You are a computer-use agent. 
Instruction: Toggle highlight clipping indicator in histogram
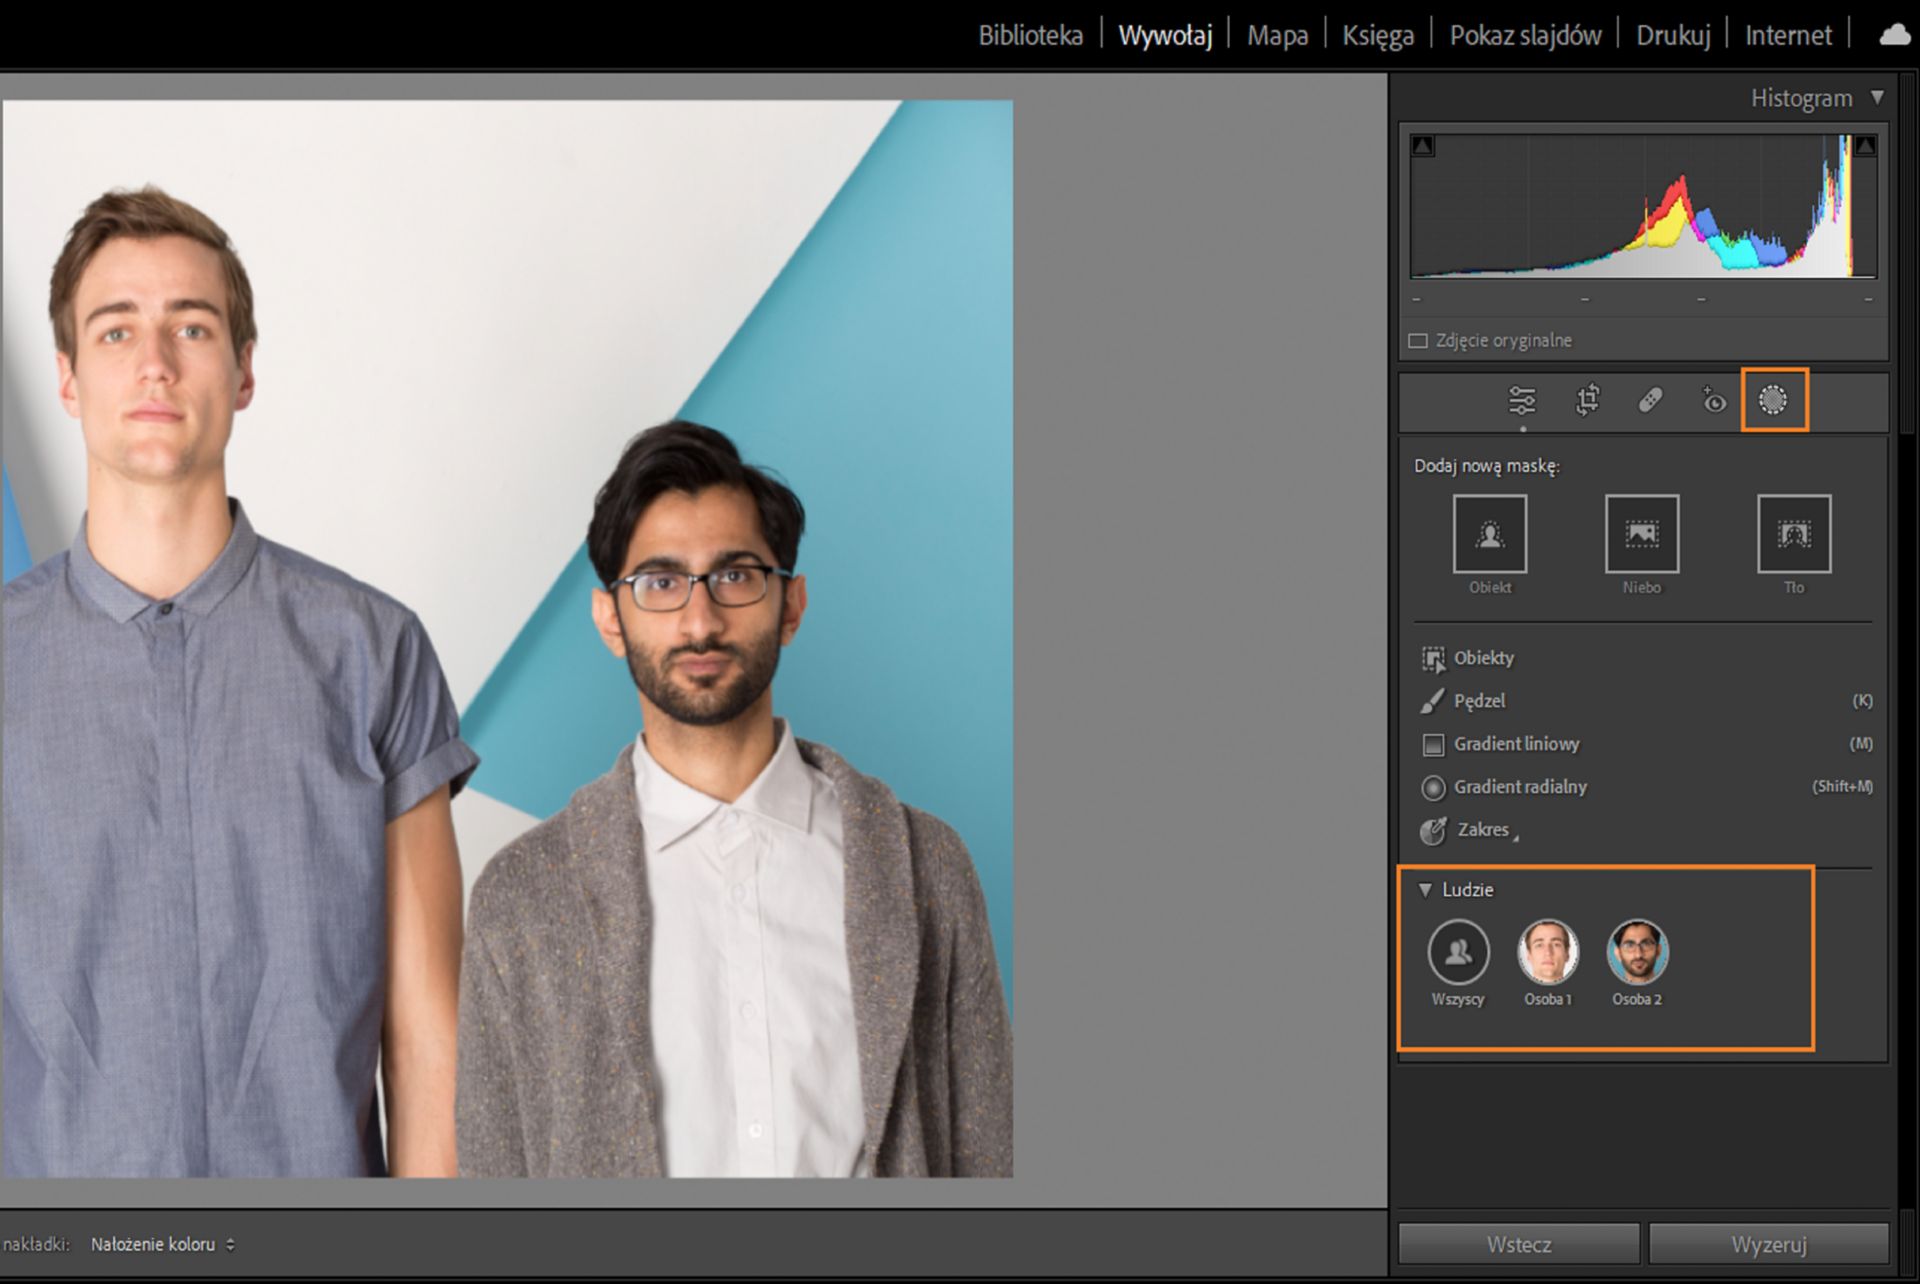[x=1865, y=147]
